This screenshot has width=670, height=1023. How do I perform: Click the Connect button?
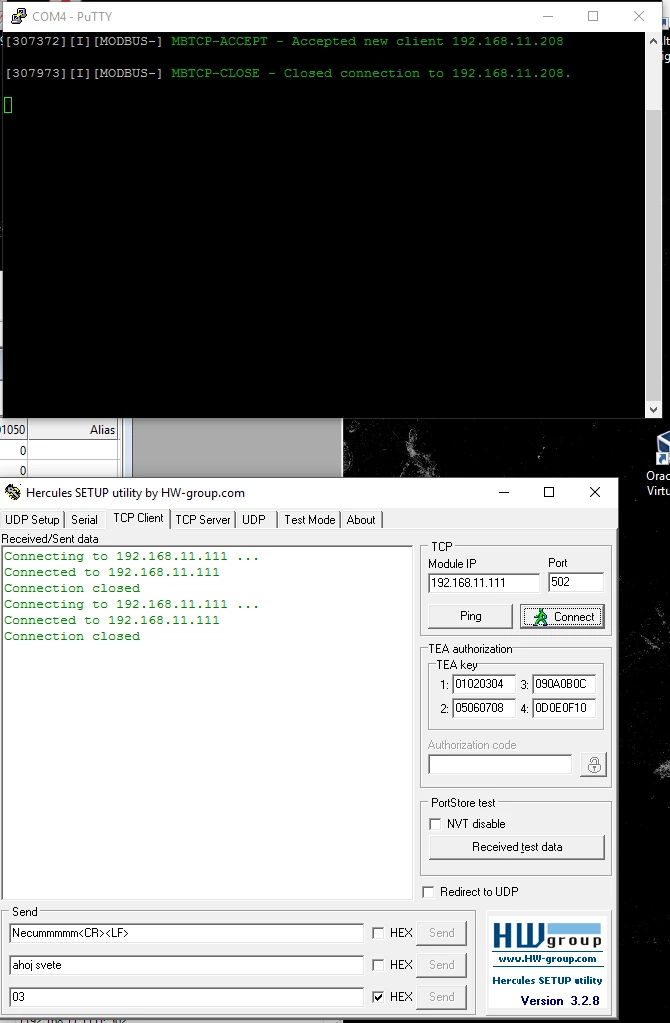tap(562, 617)
